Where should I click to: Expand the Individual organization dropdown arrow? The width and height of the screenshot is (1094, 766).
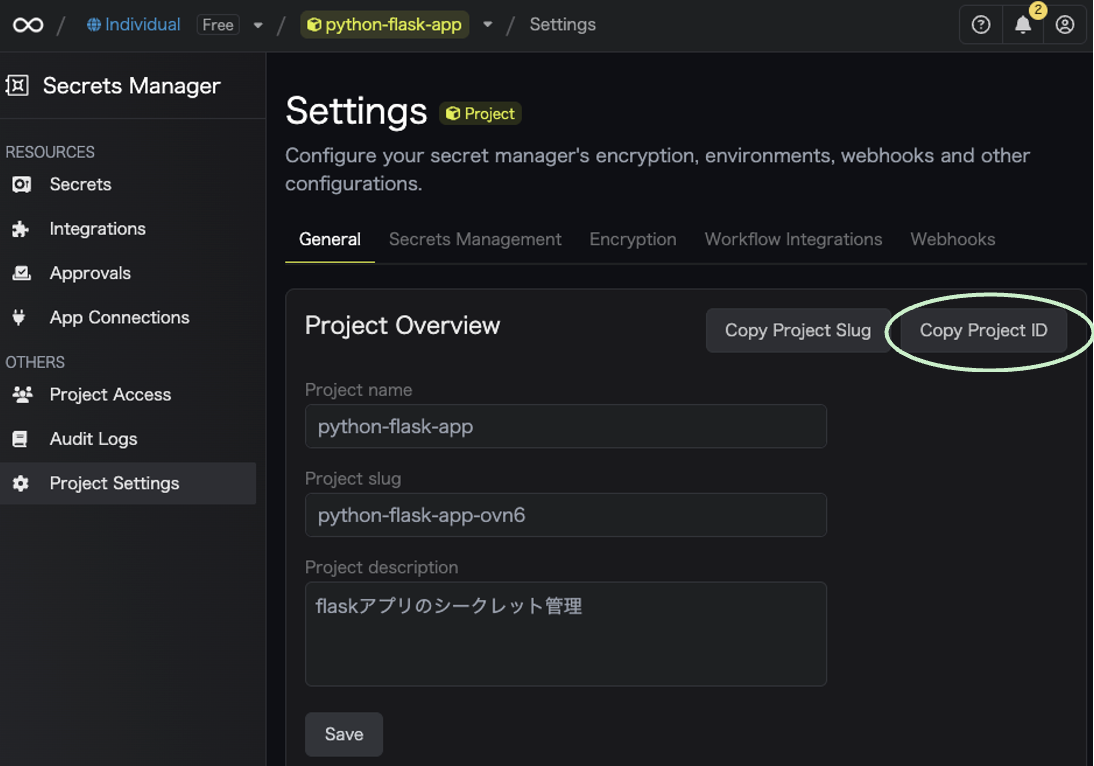pyautogui.click(x=258, y=25)
